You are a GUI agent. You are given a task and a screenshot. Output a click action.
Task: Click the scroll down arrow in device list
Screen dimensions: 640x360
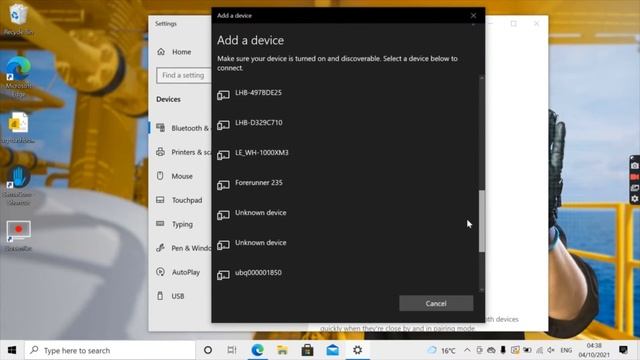tap(482, 290)
